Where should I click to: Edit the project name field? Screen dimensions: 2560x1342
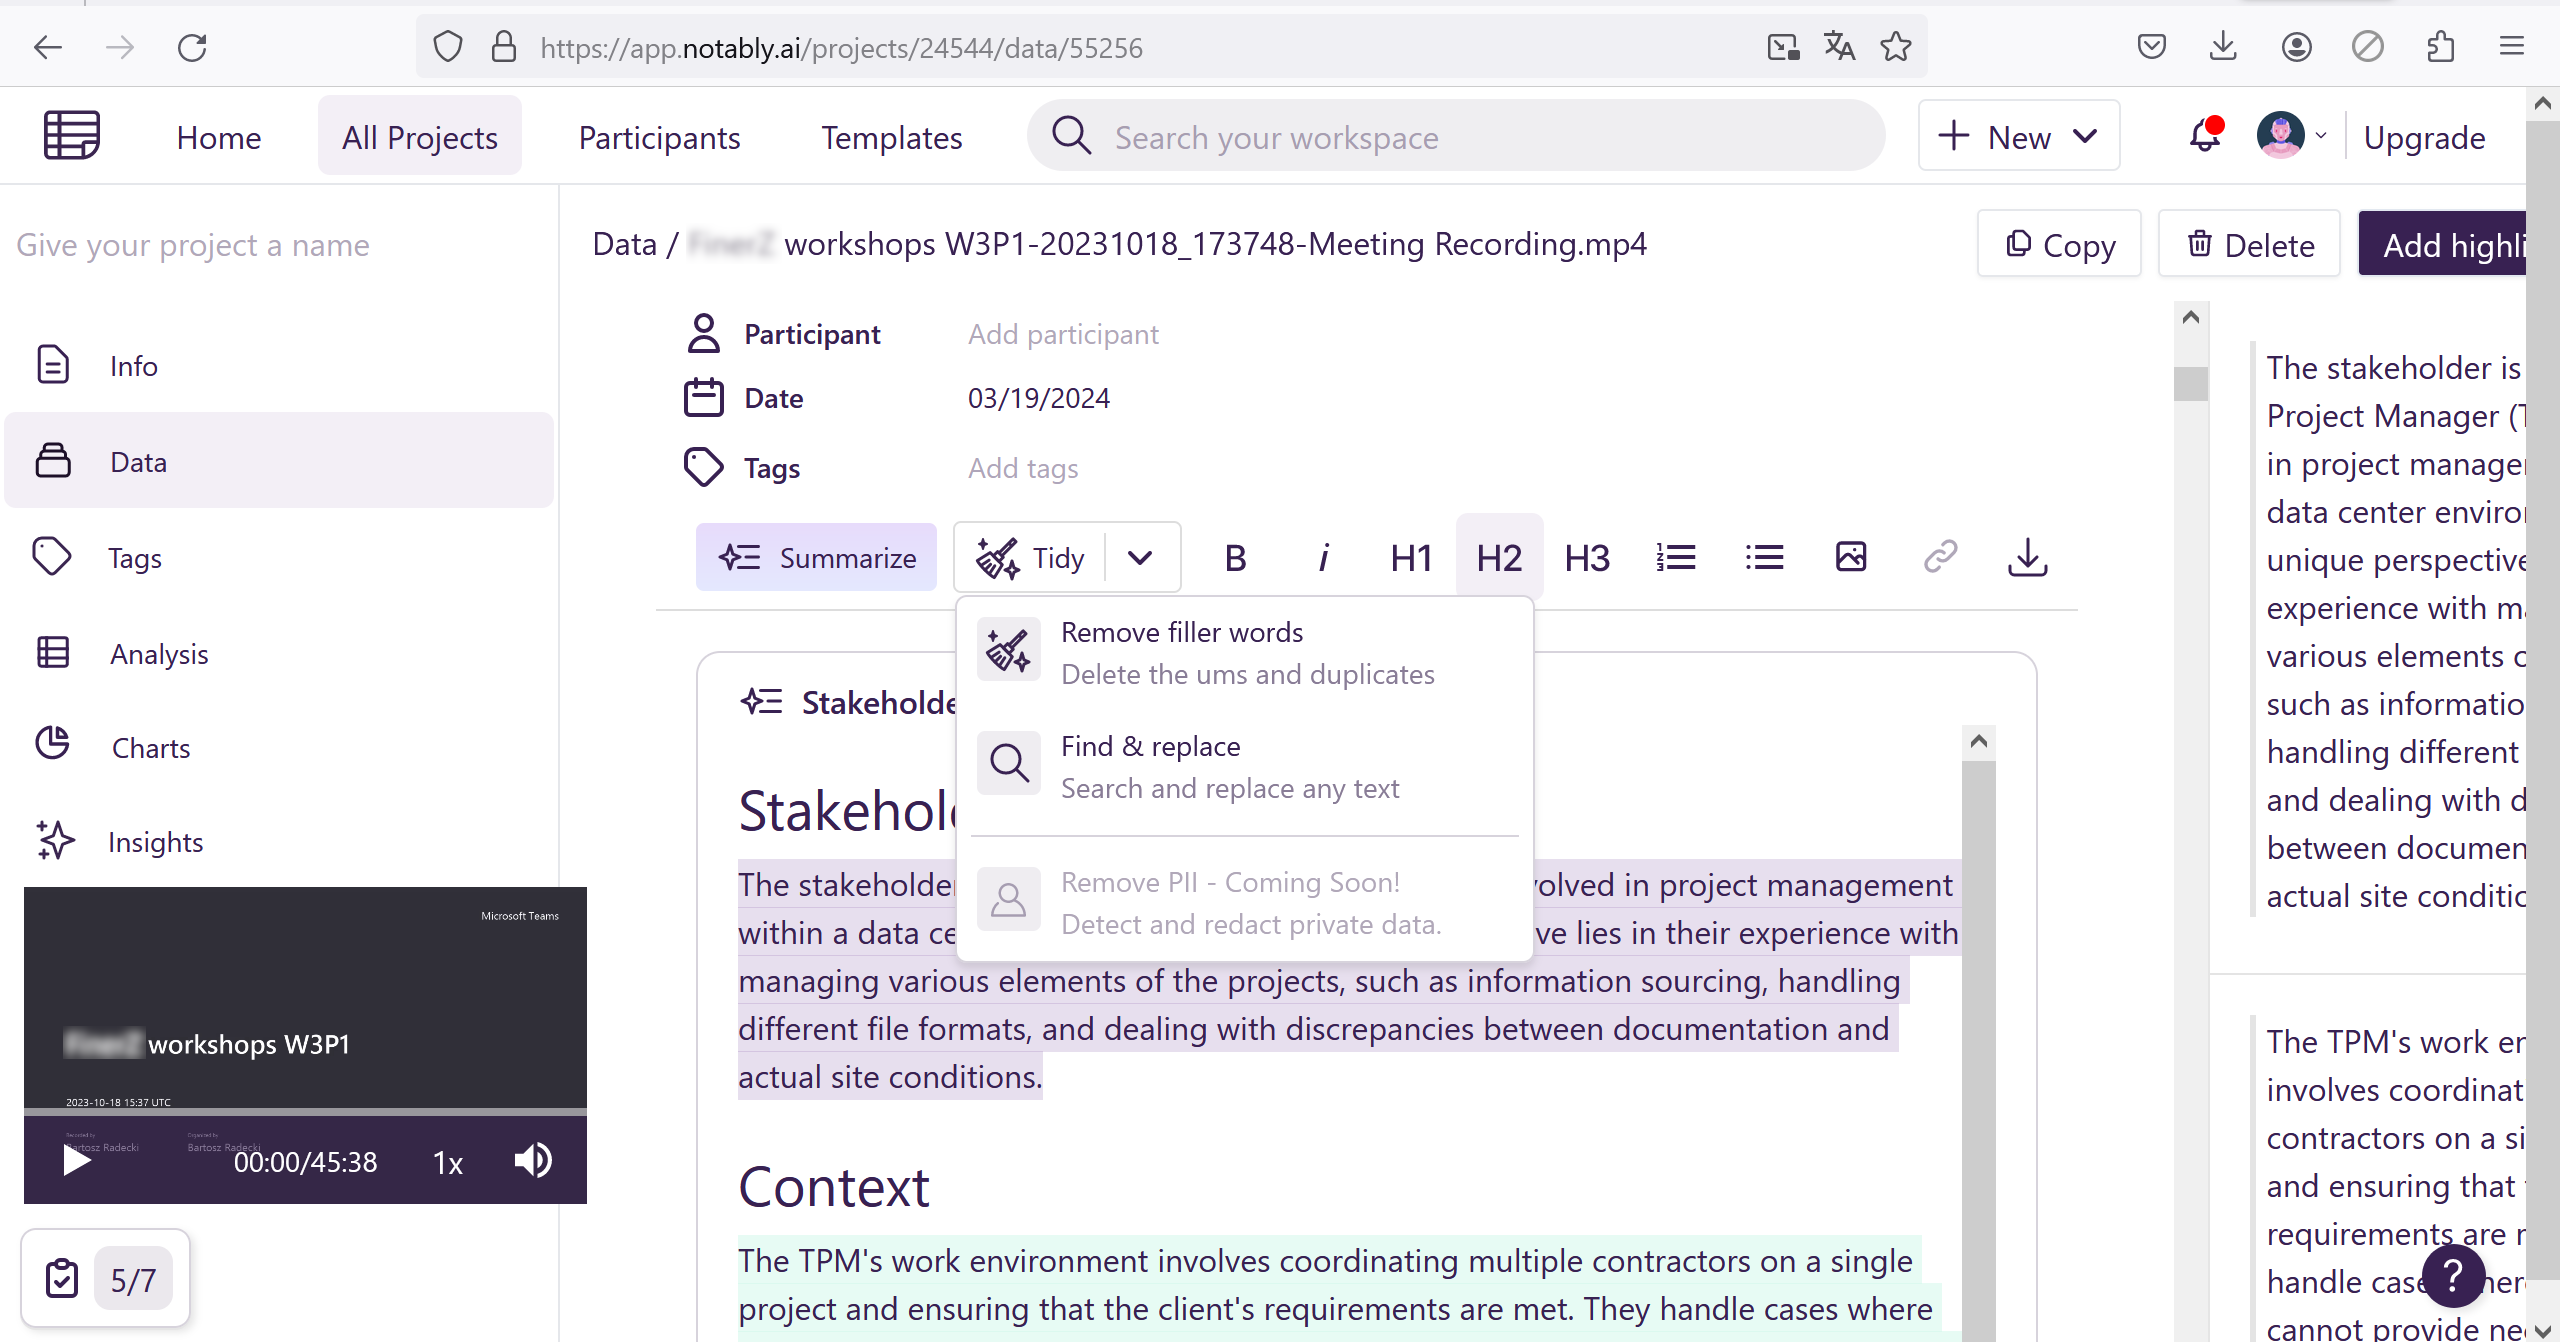pyautogui.click(x=193, y=245)
